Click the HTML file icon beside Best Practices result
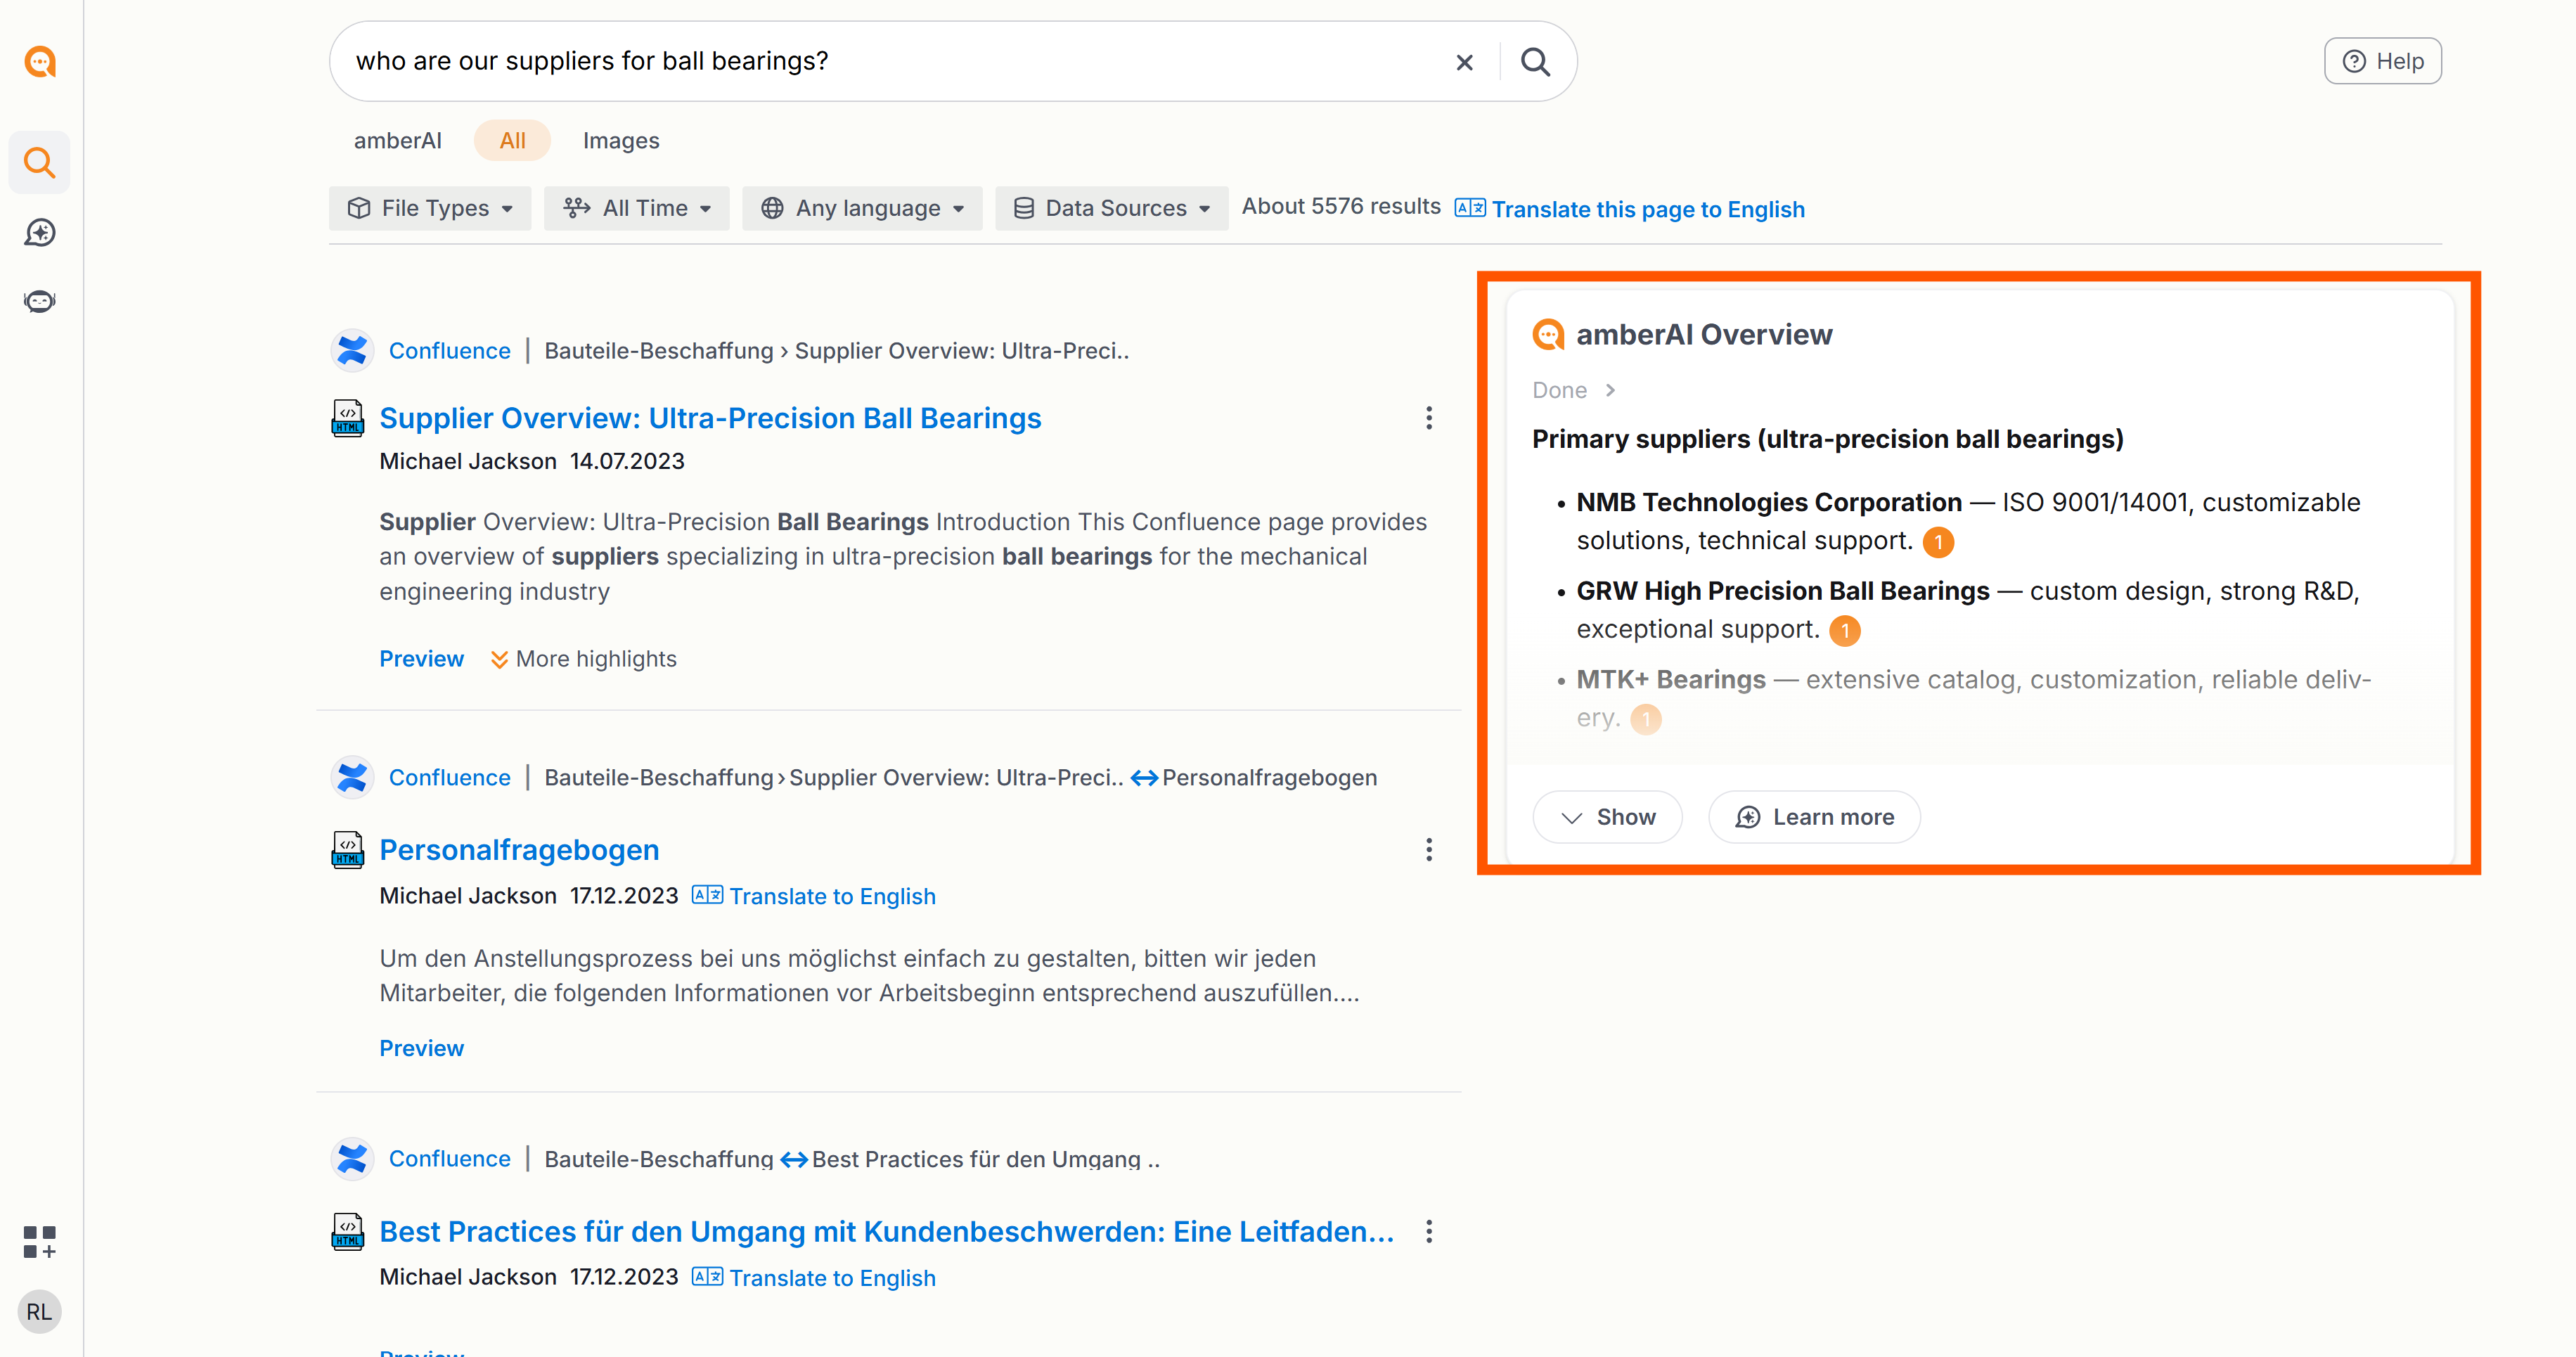2576x1357 pixels. 347,1231
